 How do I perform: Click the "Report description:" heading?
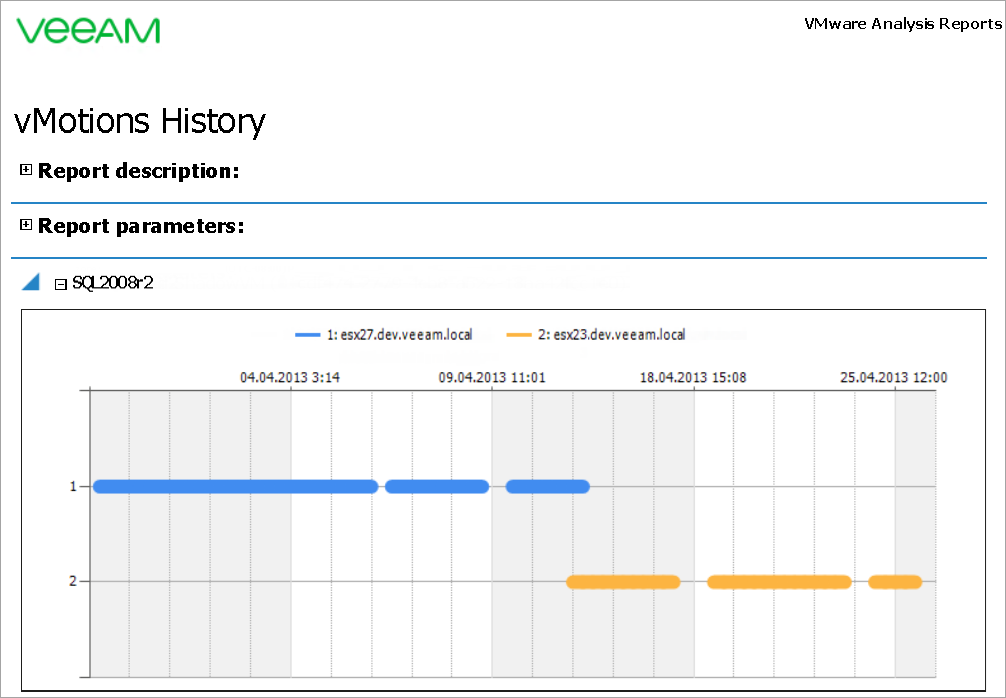(139, 171)
